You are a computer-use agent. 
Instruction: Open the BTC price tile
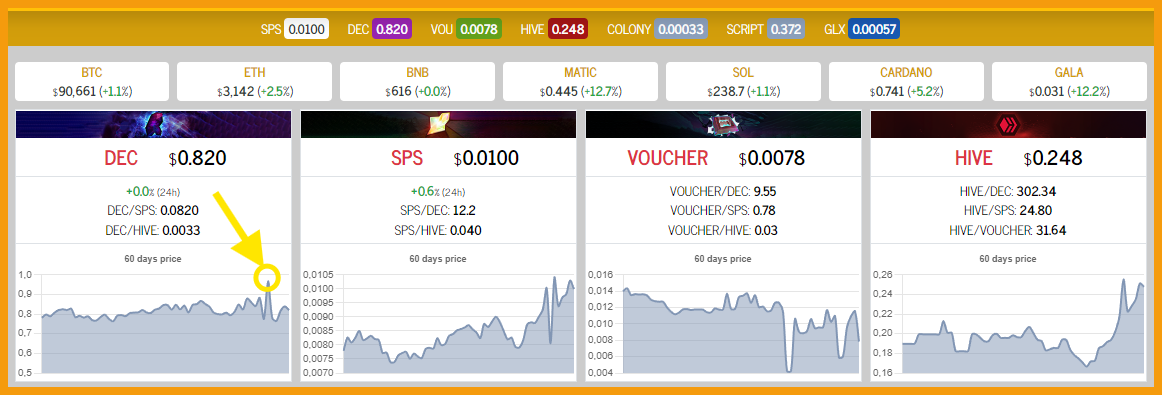tap(92, 82)
